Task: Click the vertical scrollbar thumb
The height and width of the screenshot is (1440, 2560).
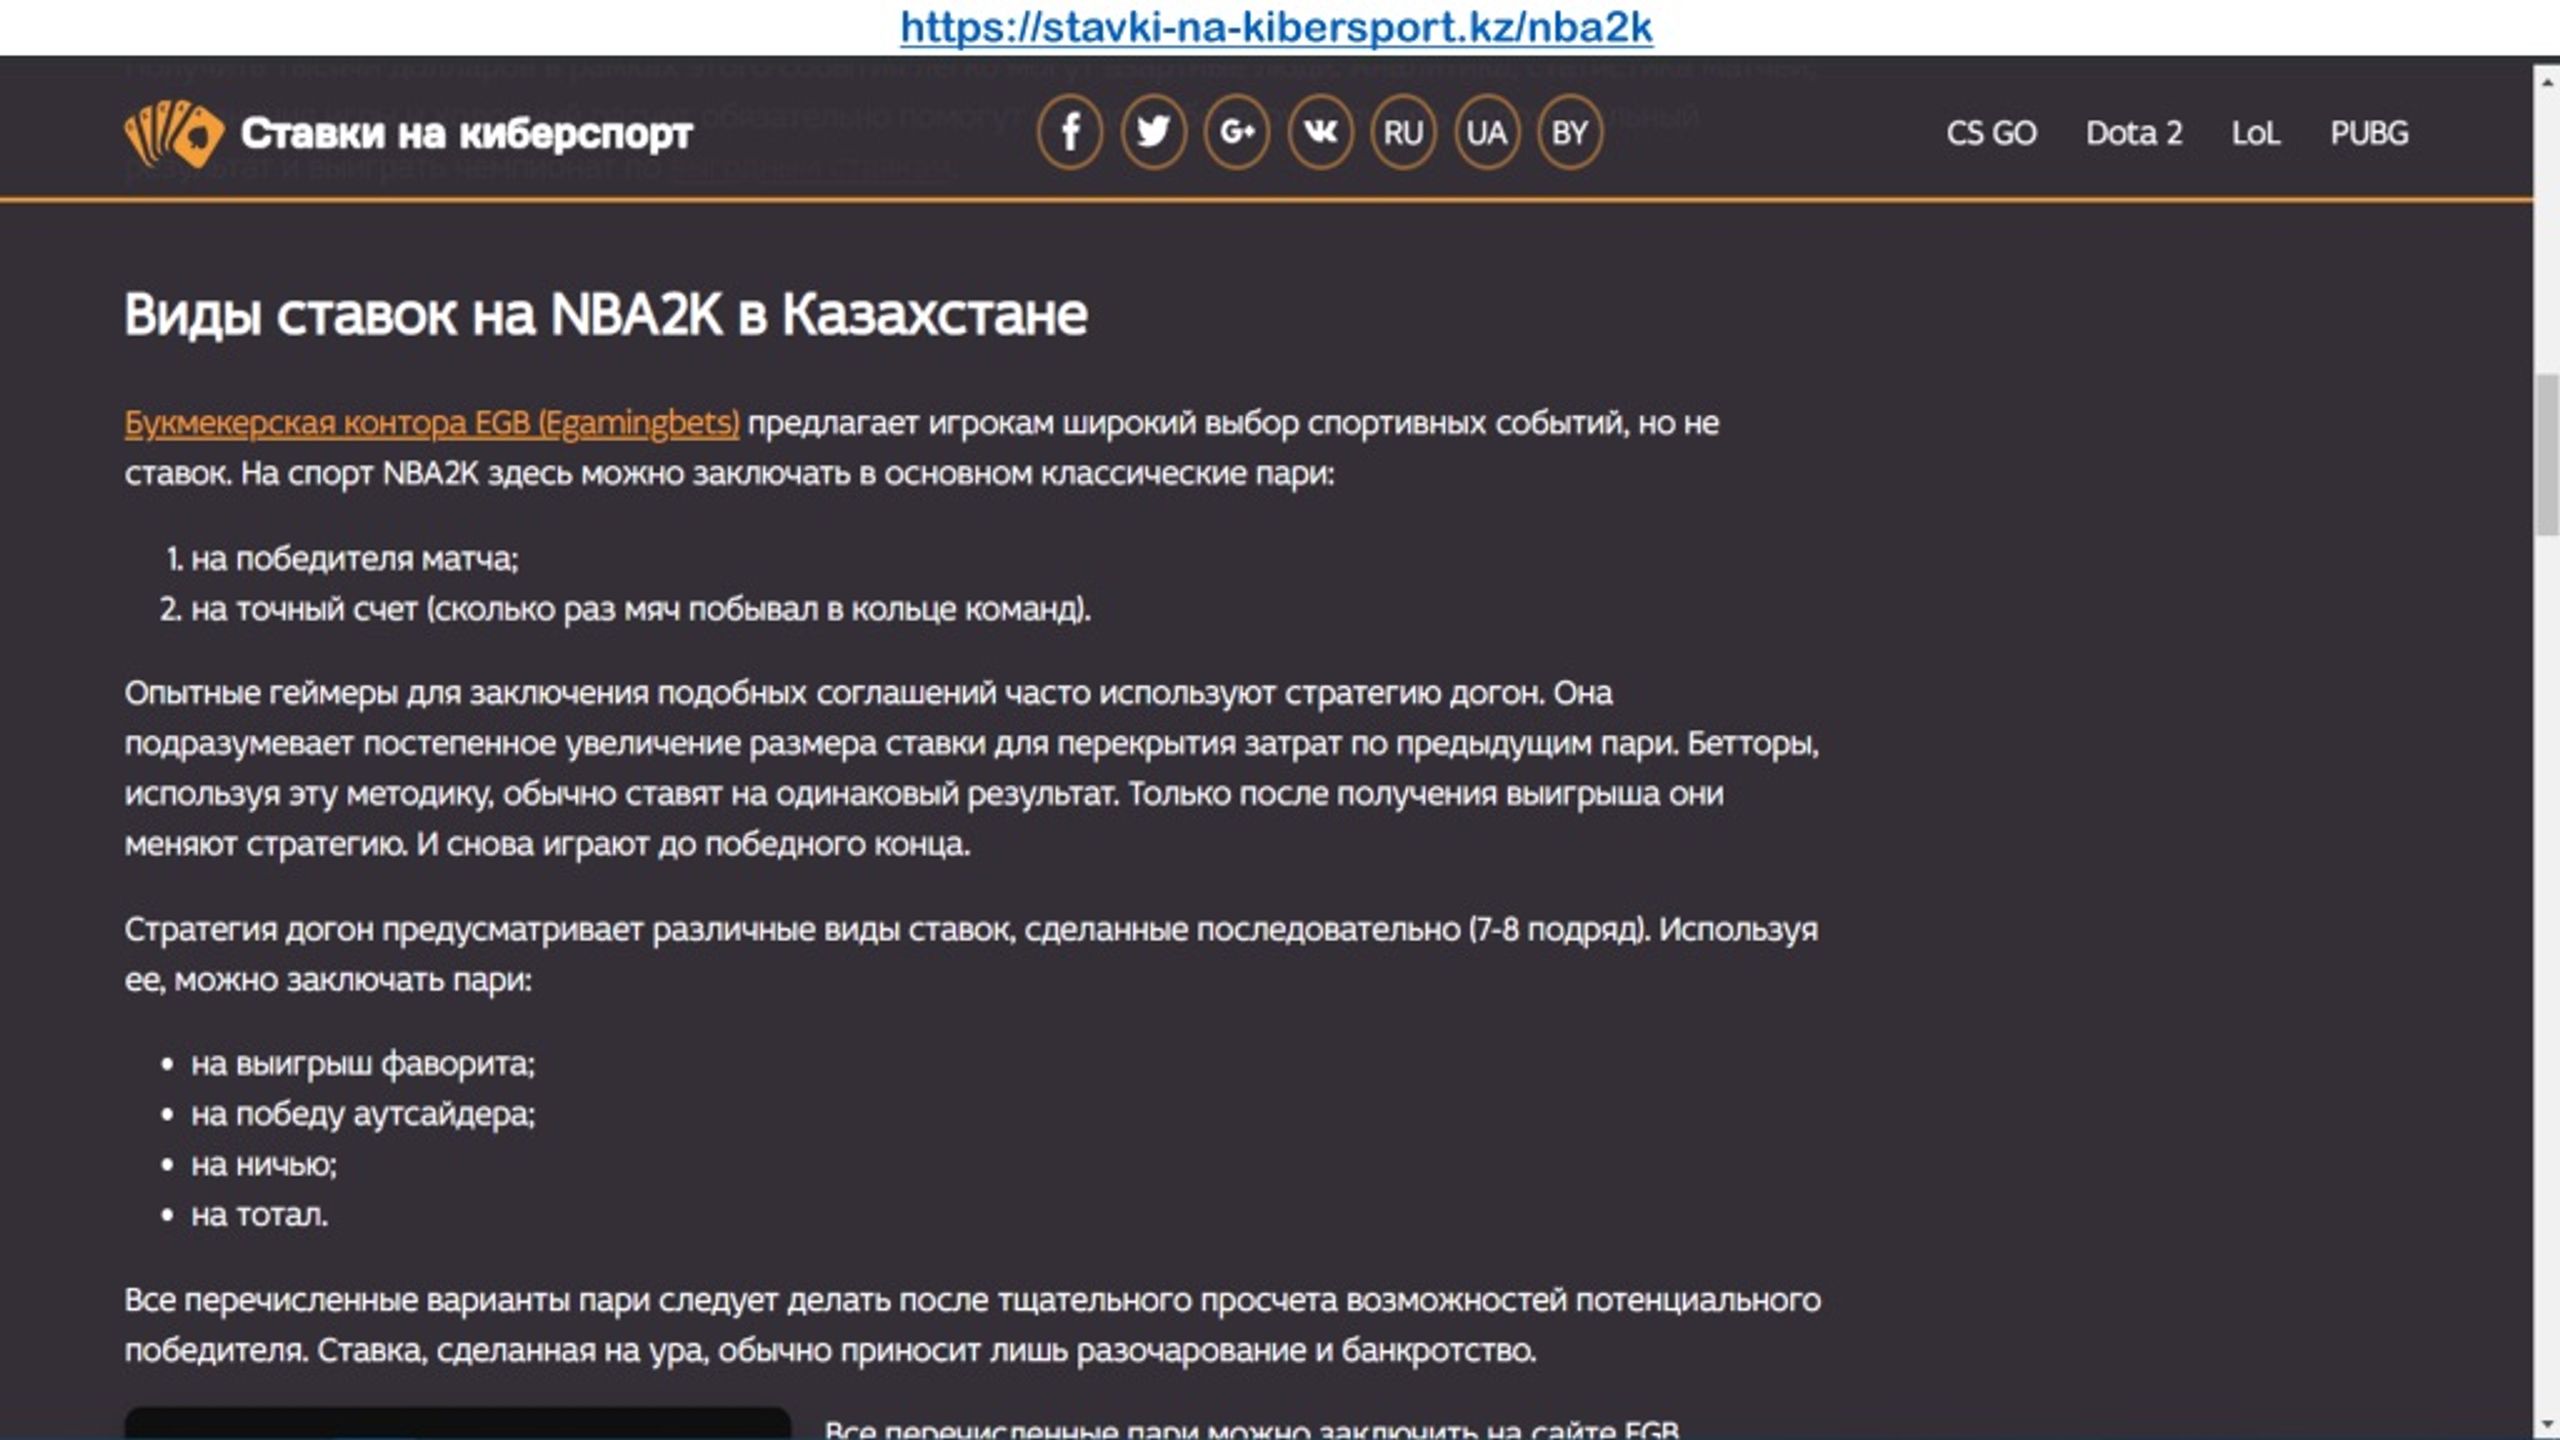Action: point(2547,455)
